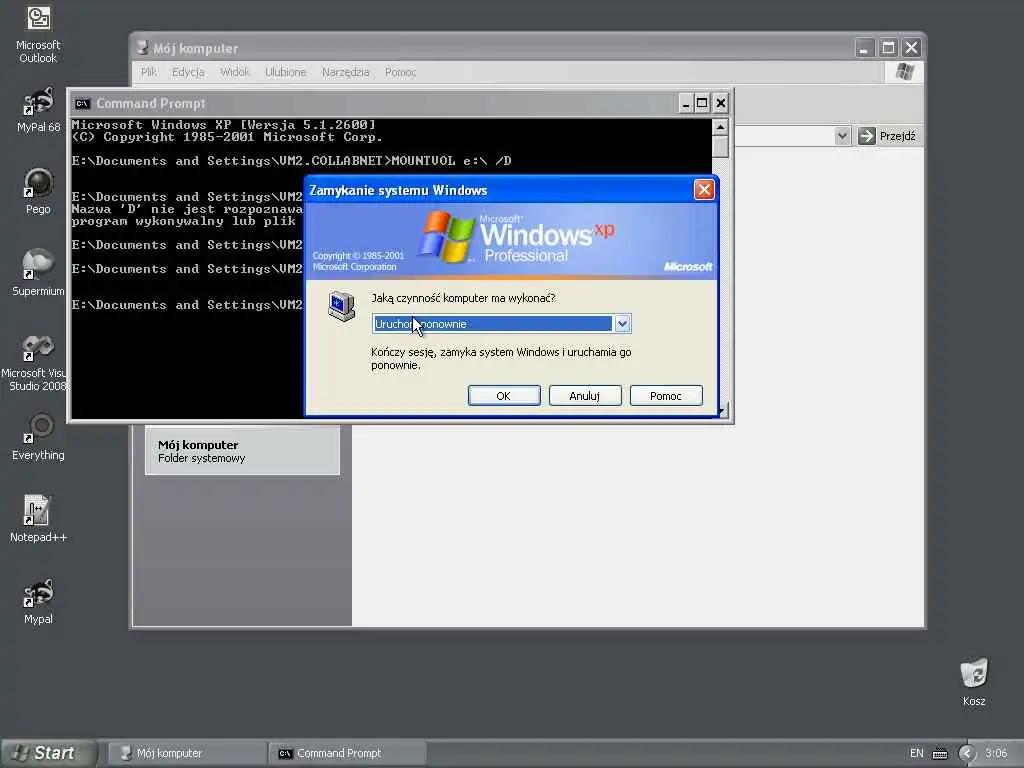Image resolution: width=1024 pixels, height=768 pixels.
Task: Click Windows flag logo in Mój komputer toolbar
Action: pos(905,72)
